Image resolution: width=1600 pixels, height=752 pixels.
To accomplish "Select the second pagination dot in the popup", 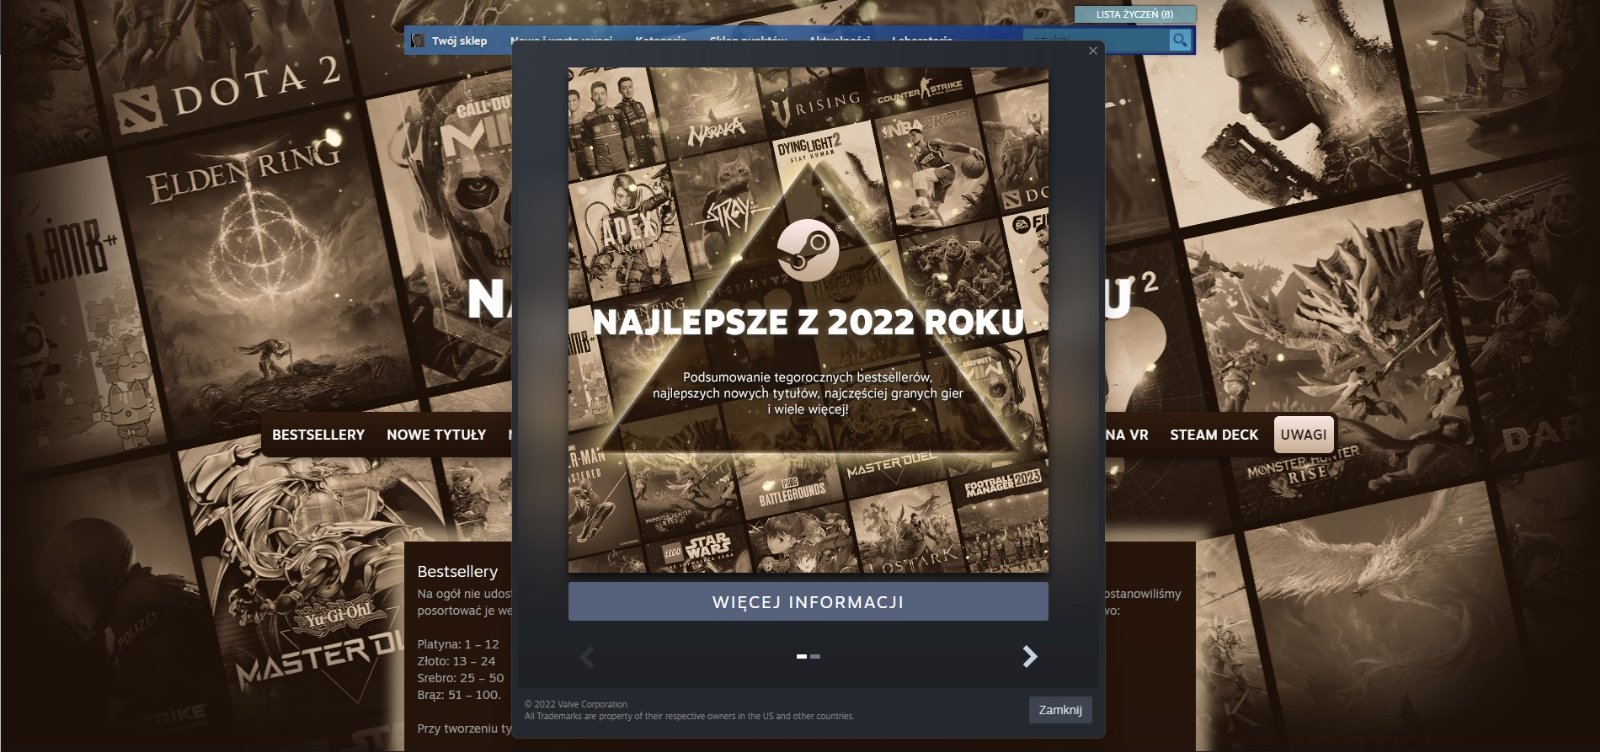I will [815, 656].
